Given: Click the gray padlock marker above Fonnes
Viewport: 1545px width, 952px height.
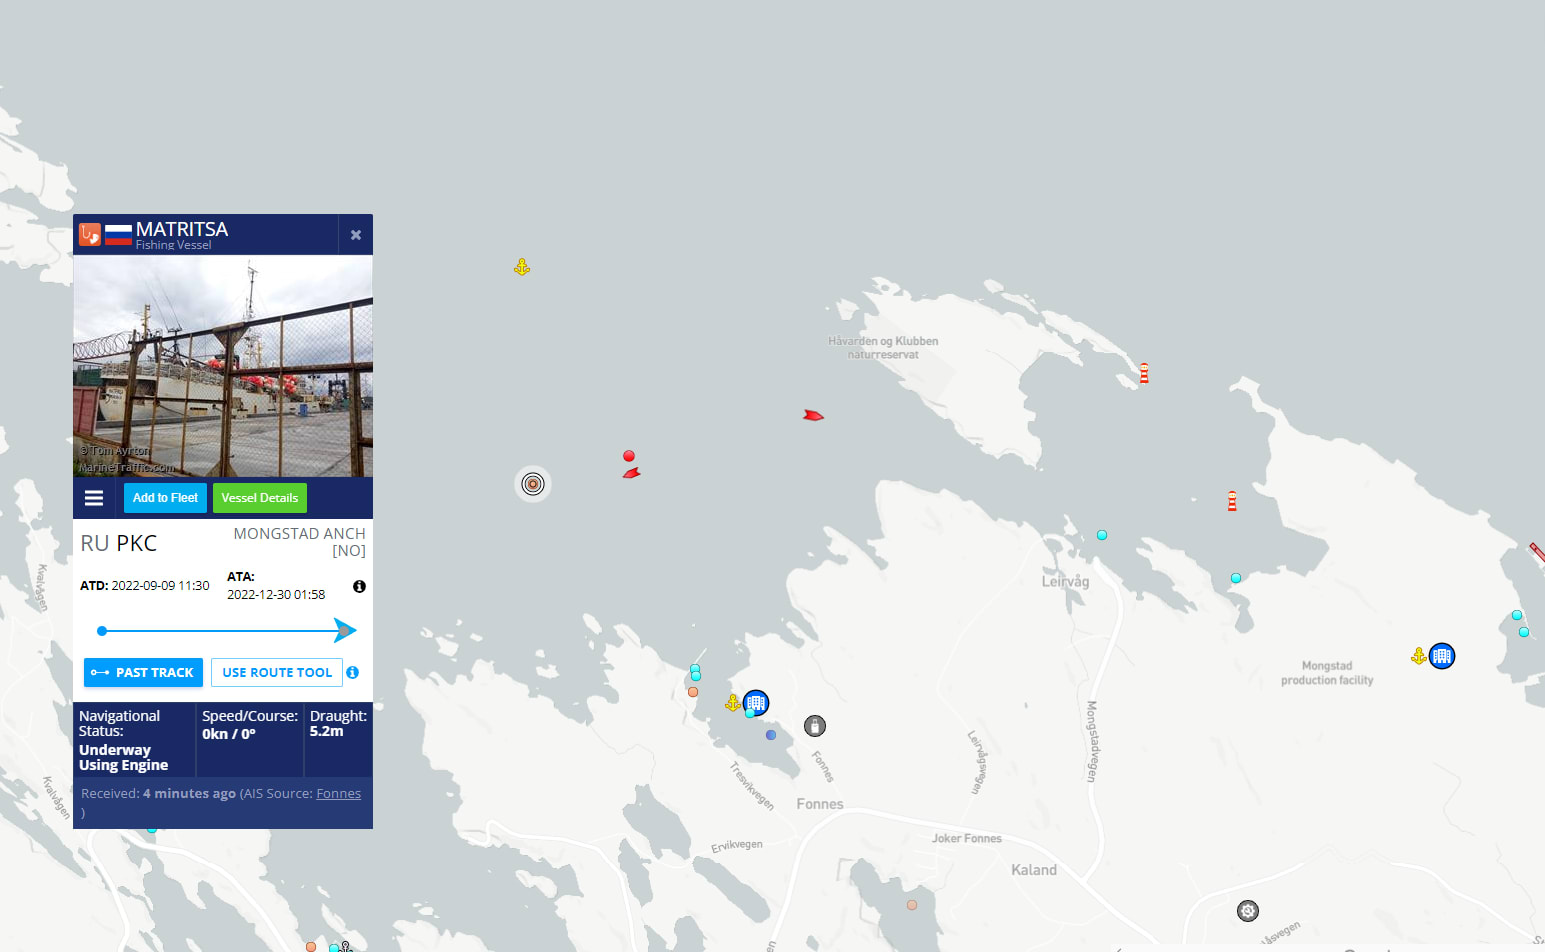Looking at the screenshot, I should point(815,726).
